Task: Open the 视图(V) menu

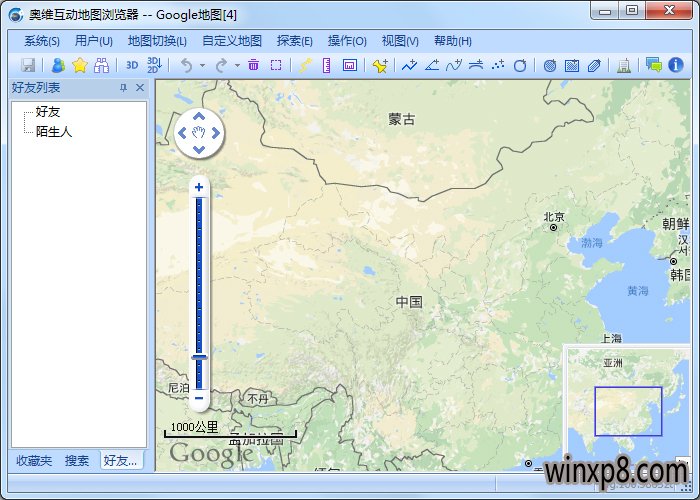Action: coord(400,41)
